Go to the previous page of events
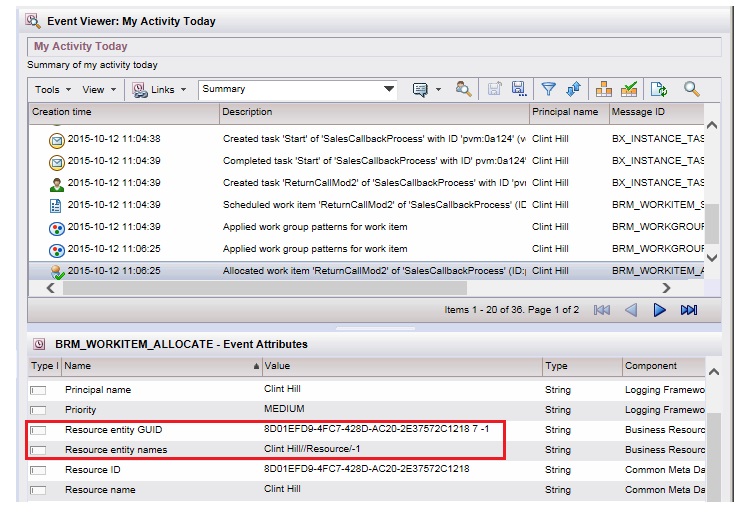This screenshot has height=517, width=748. coord(631,310)
